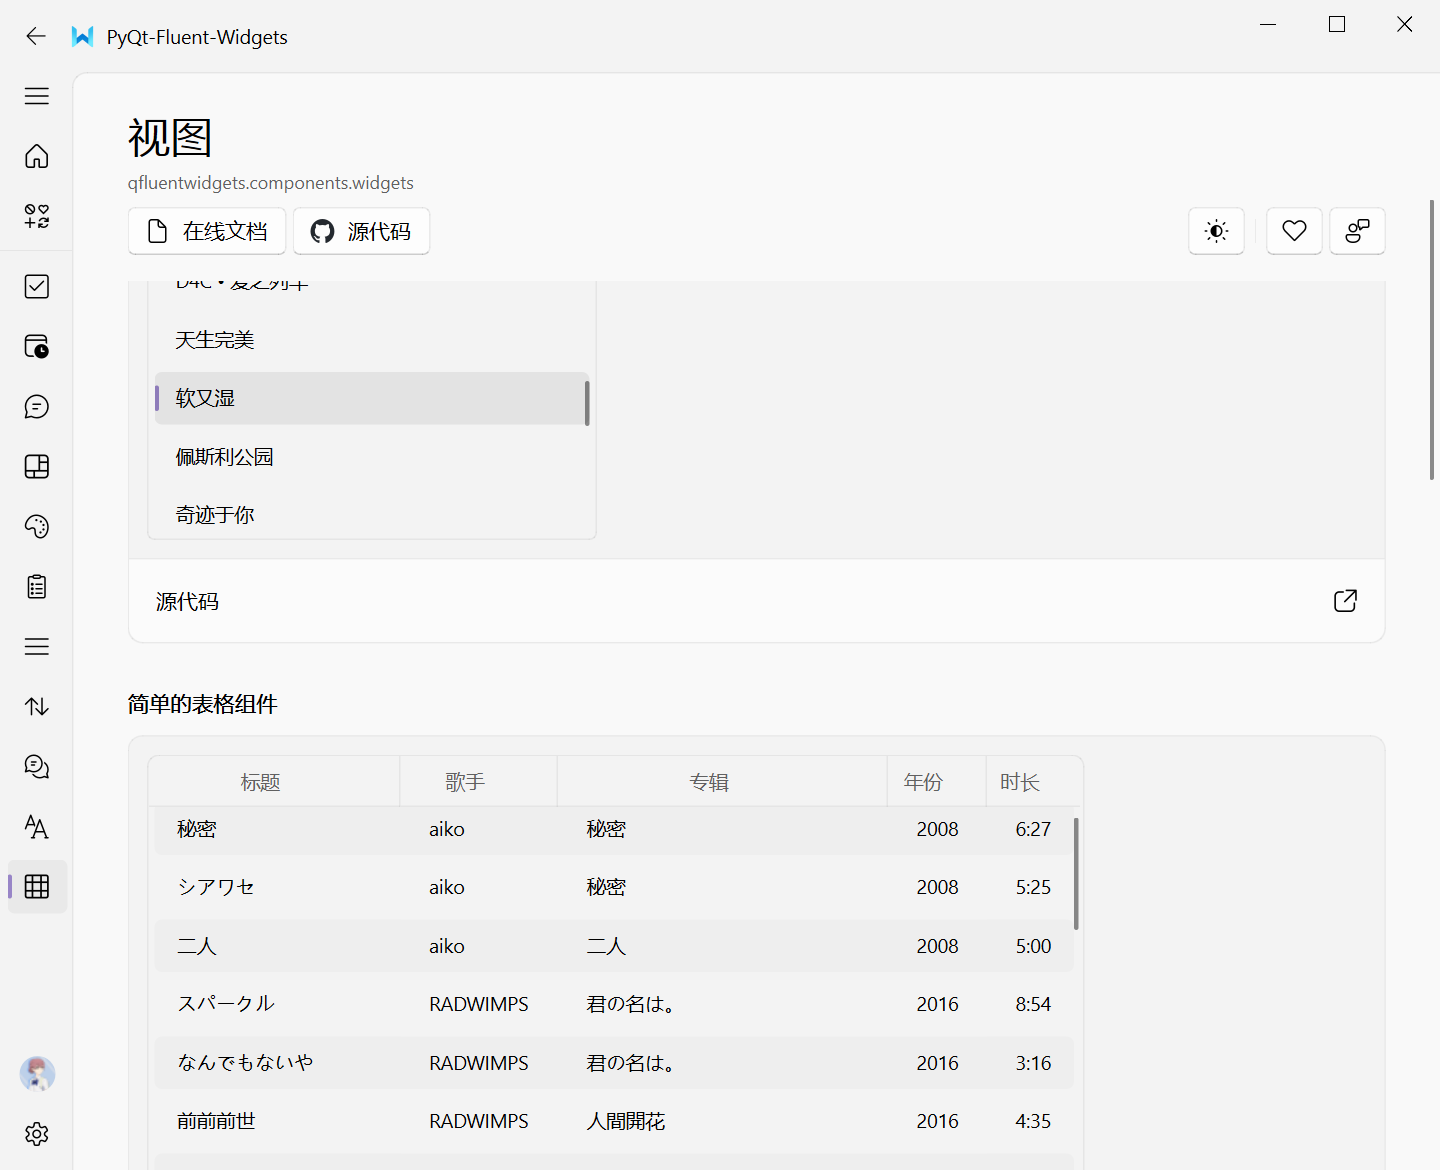Select the view grid icon in sidebar
This screenshot has width=1440, height=1170.
37,887
